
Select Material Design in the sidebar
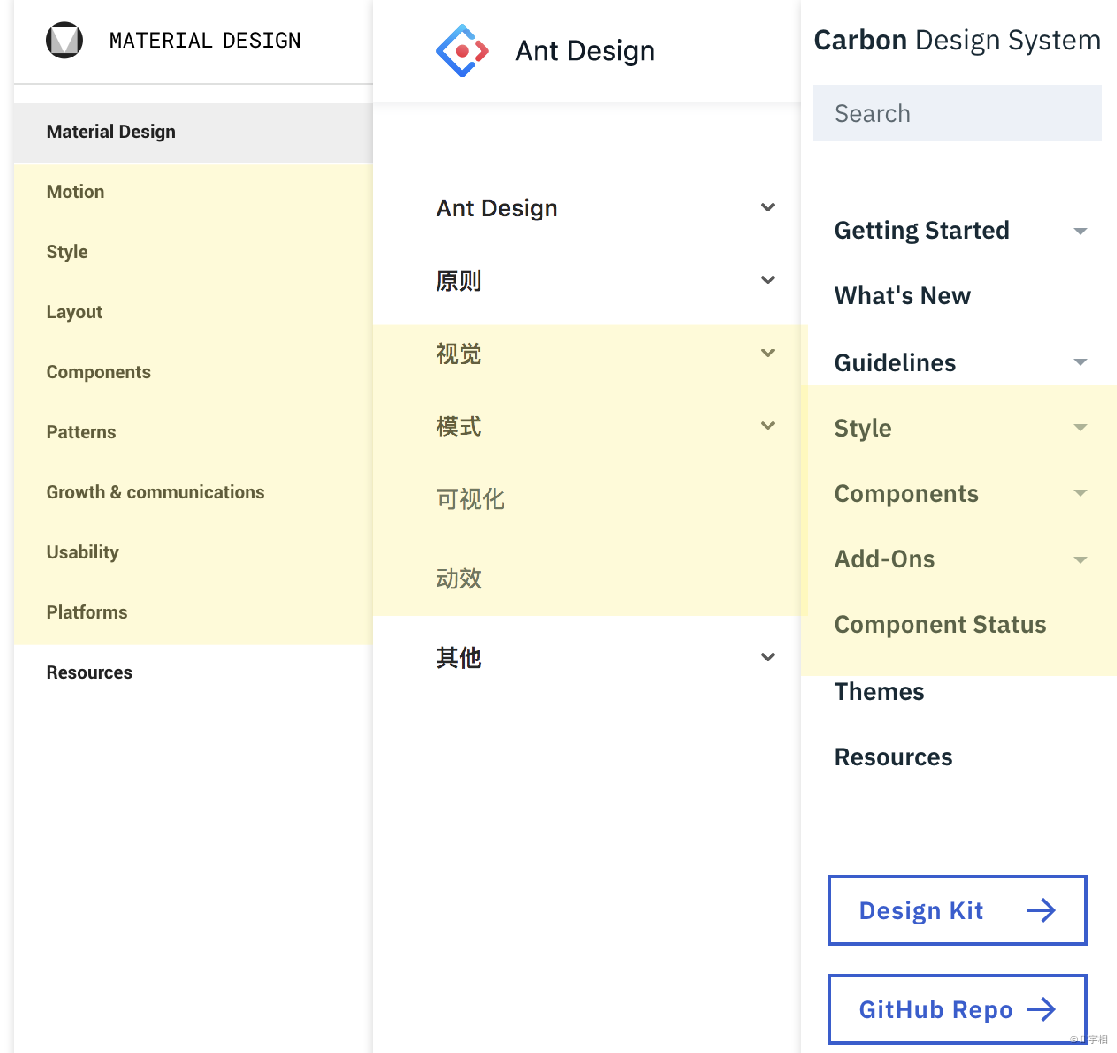(x=193, y=133)
